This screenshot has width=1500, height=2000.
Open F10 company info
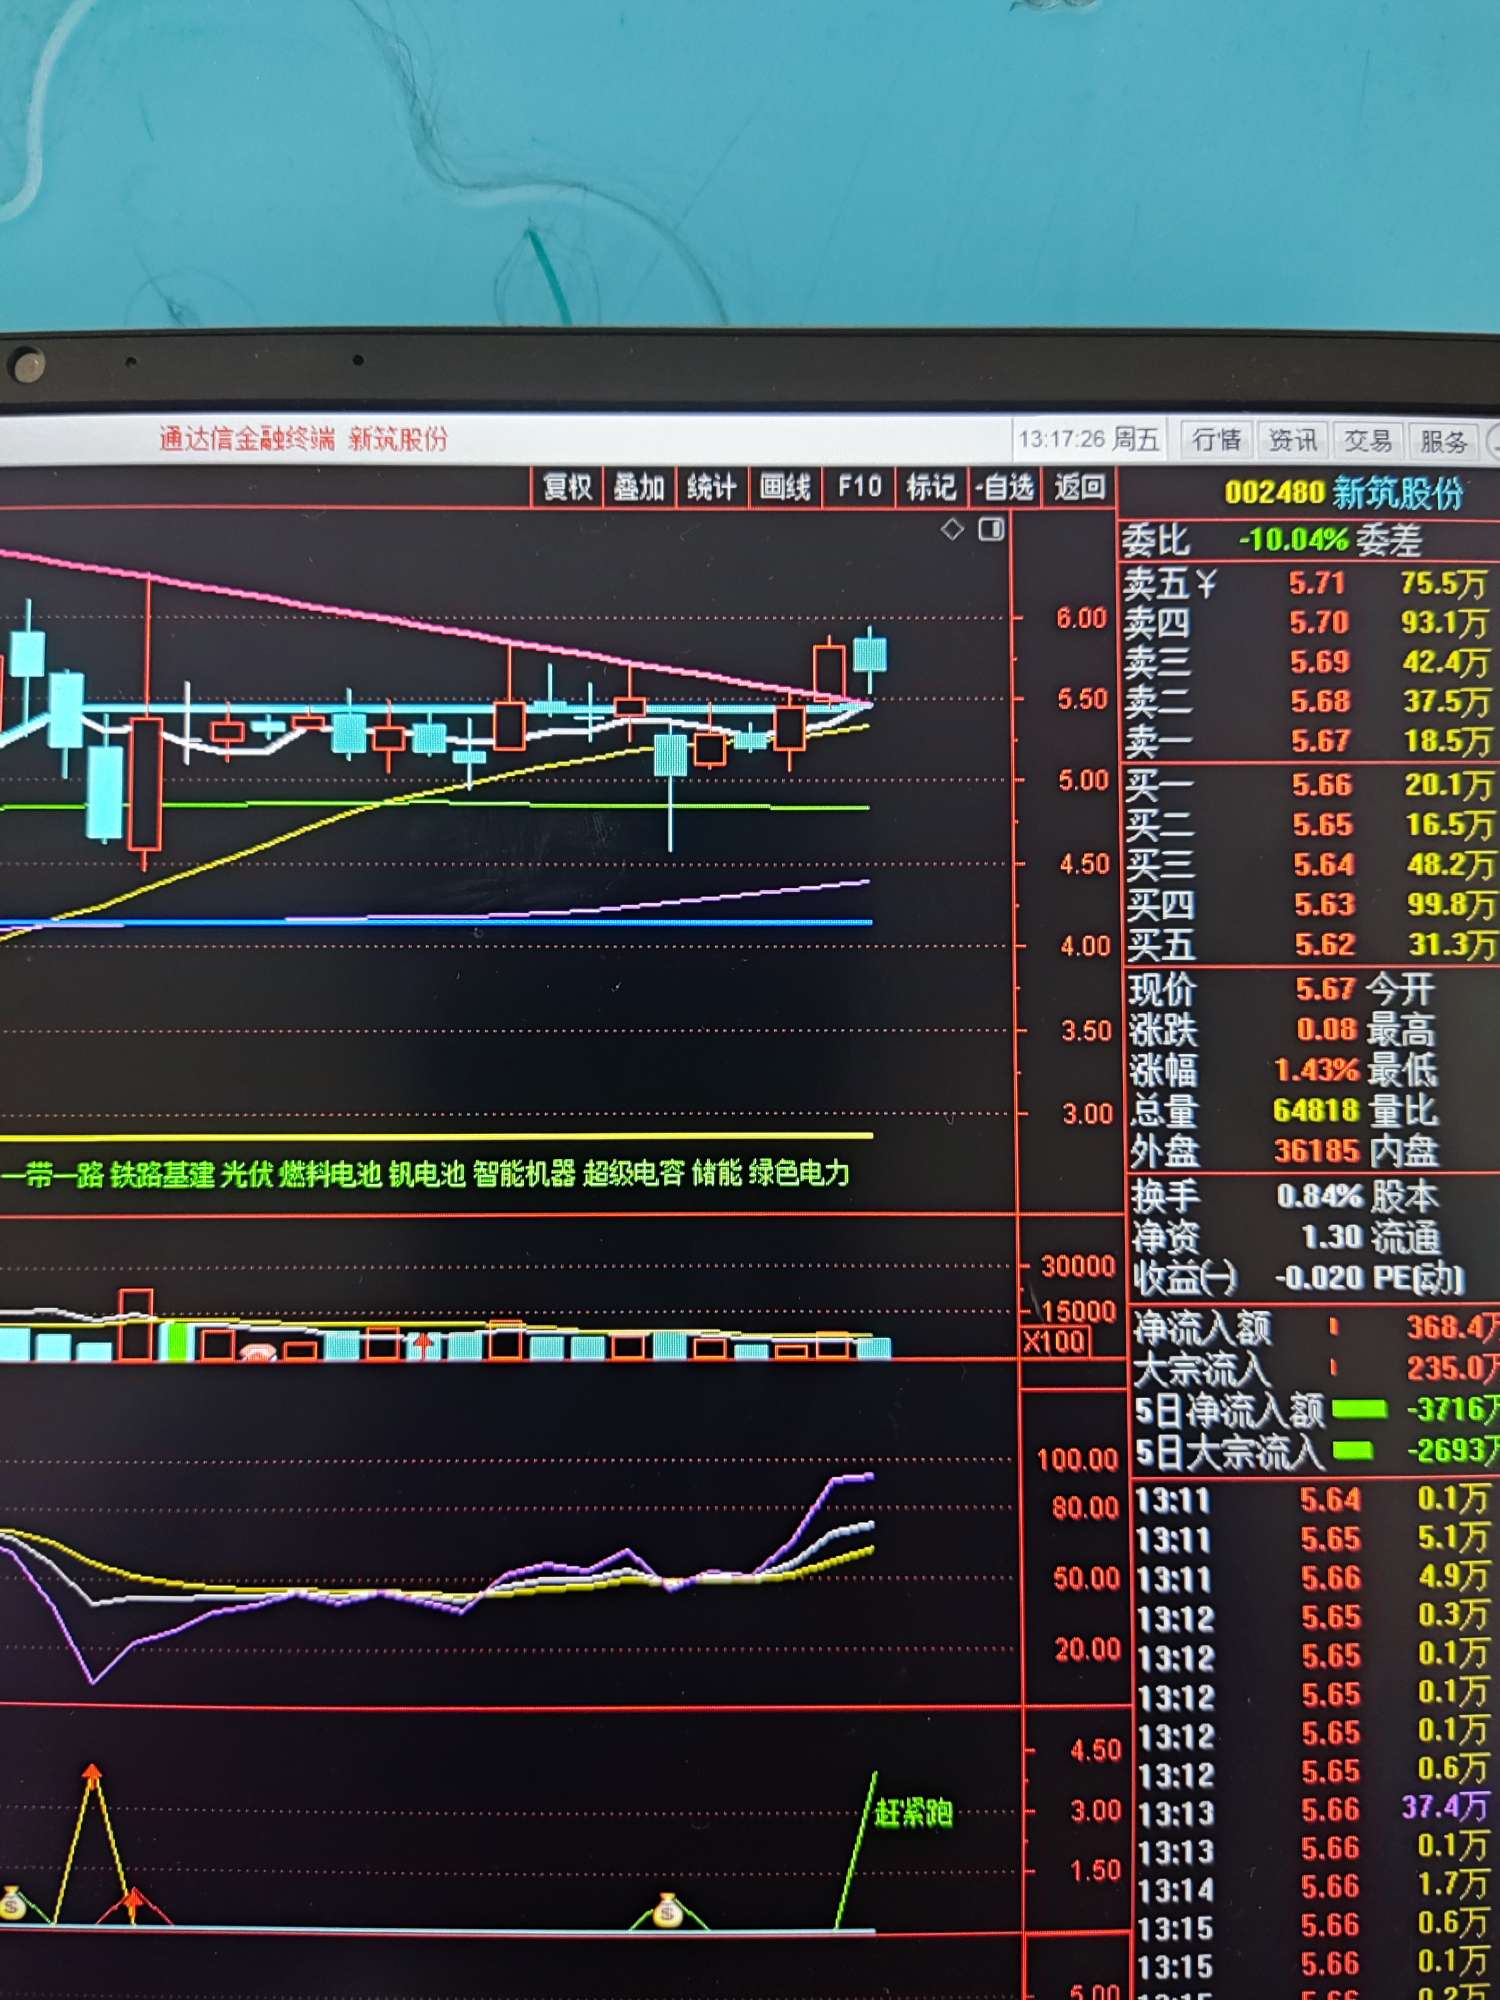coord(859,488)
